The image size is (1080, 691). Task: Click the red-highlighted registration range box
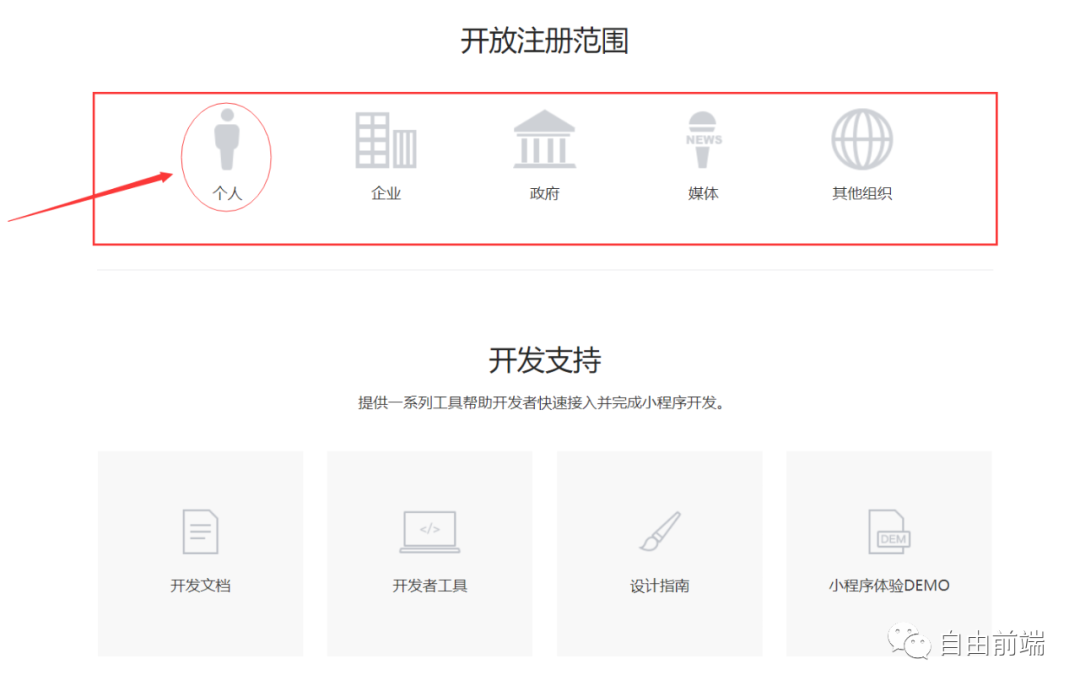[543, 167]
